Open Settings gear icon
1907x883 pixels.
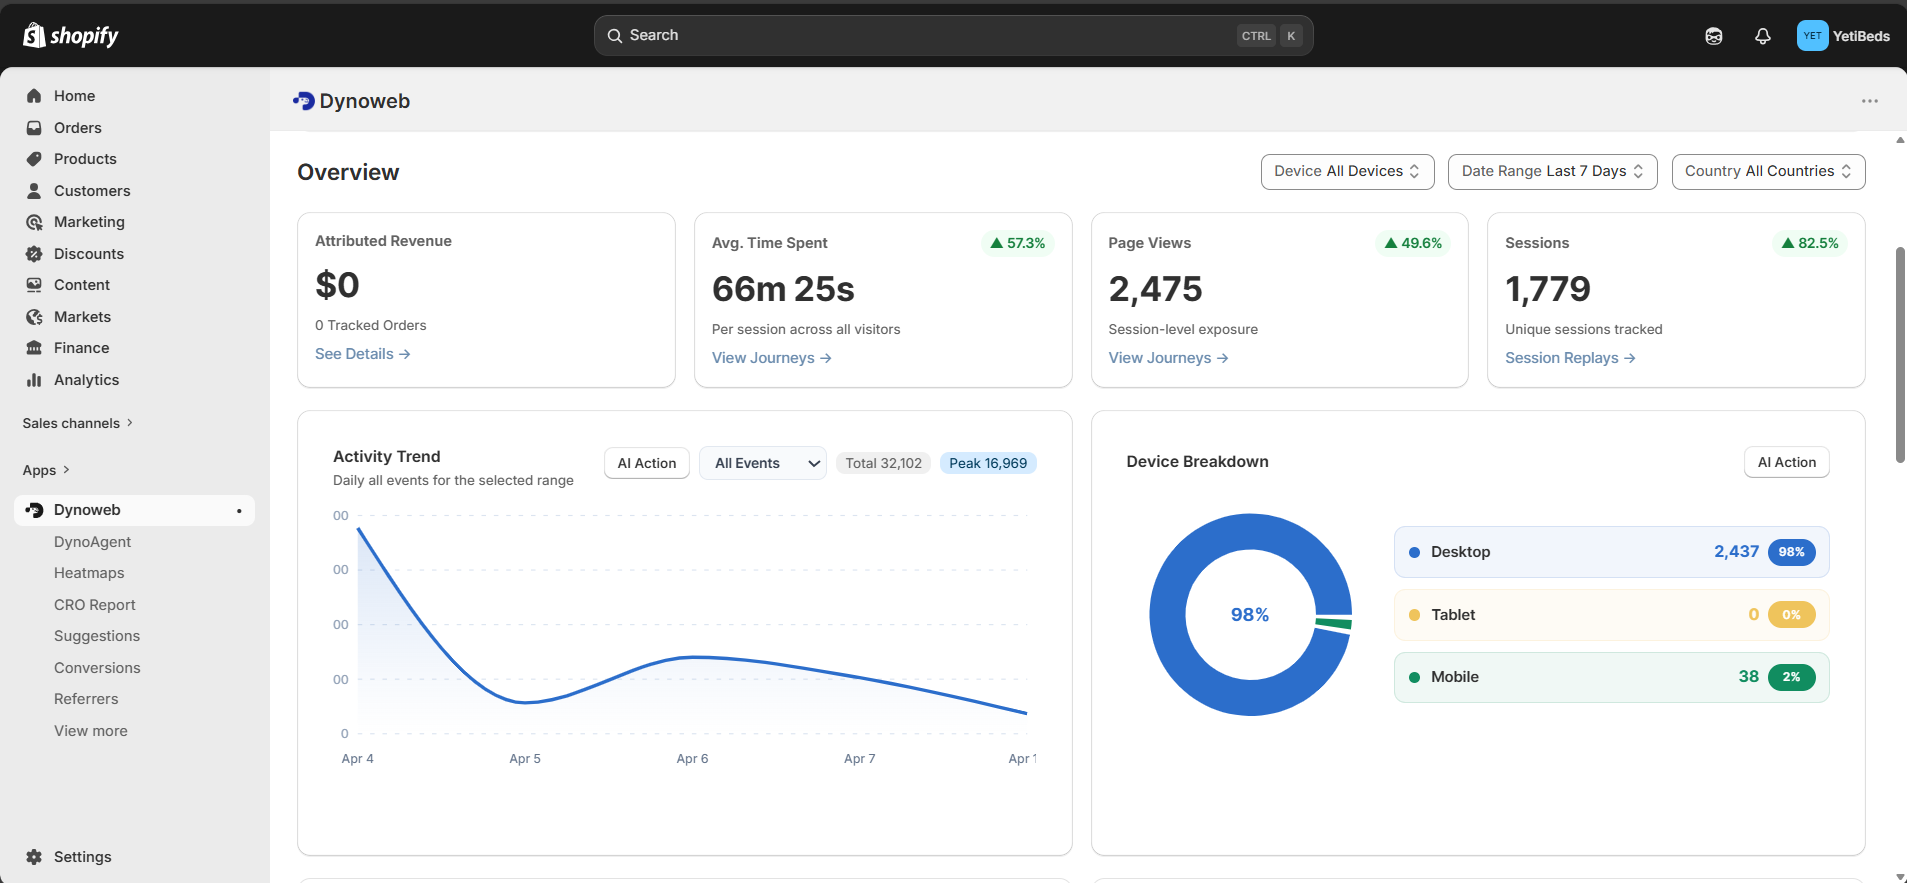tap(34, 857)
